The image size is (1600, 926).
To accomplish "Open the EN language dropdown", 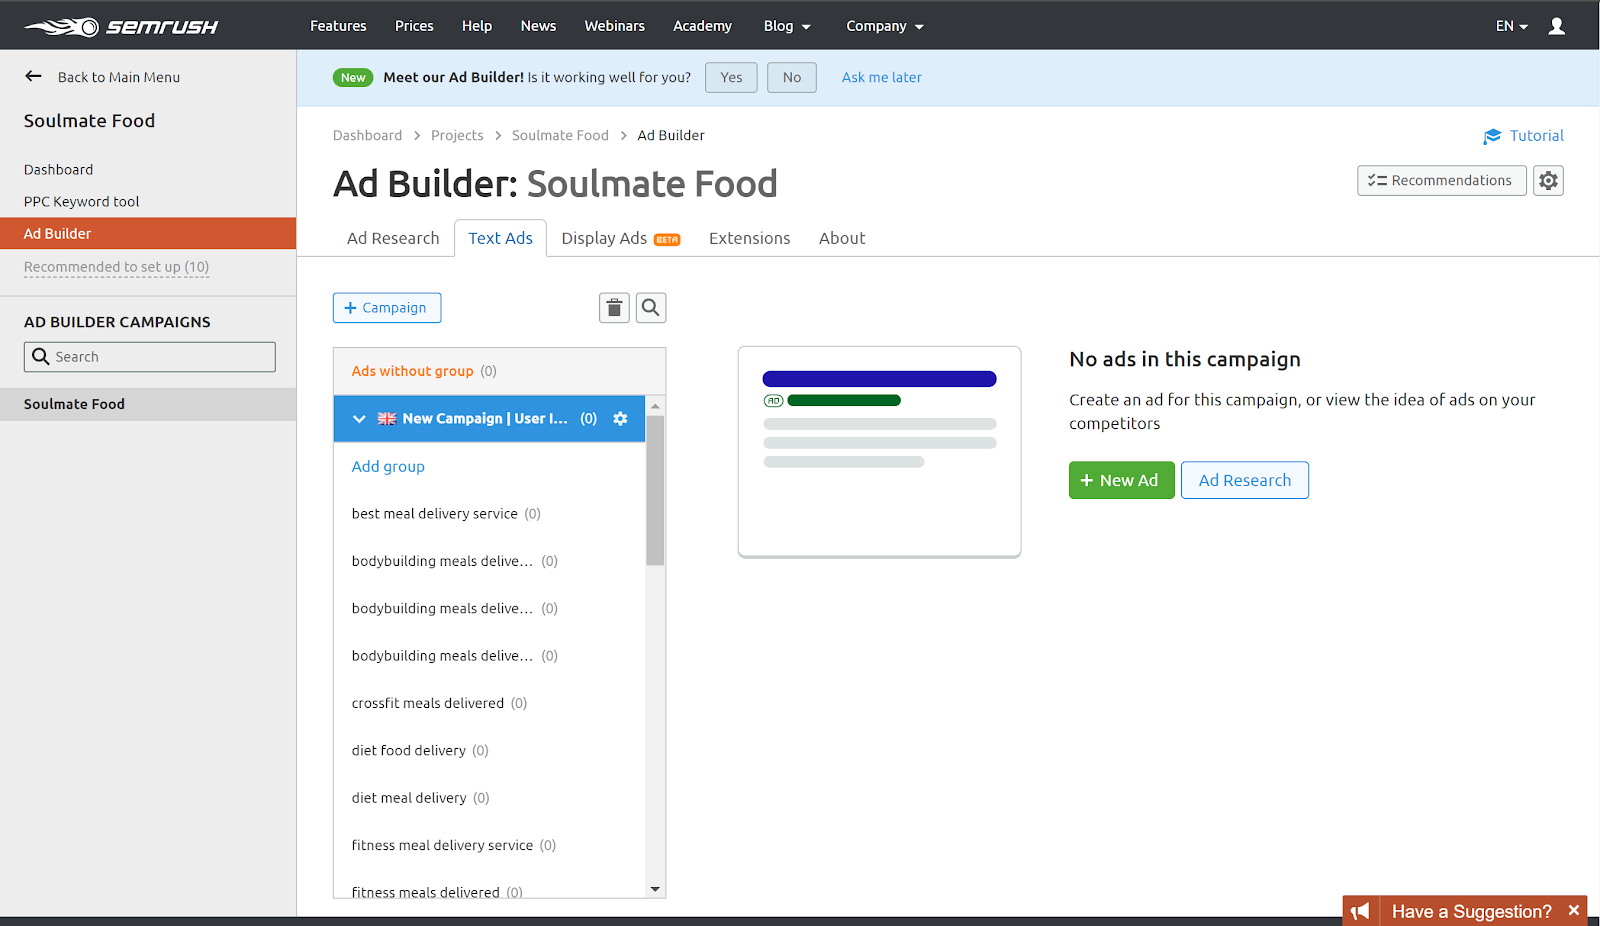I will pyautogui.click(x=1511, y=26).
